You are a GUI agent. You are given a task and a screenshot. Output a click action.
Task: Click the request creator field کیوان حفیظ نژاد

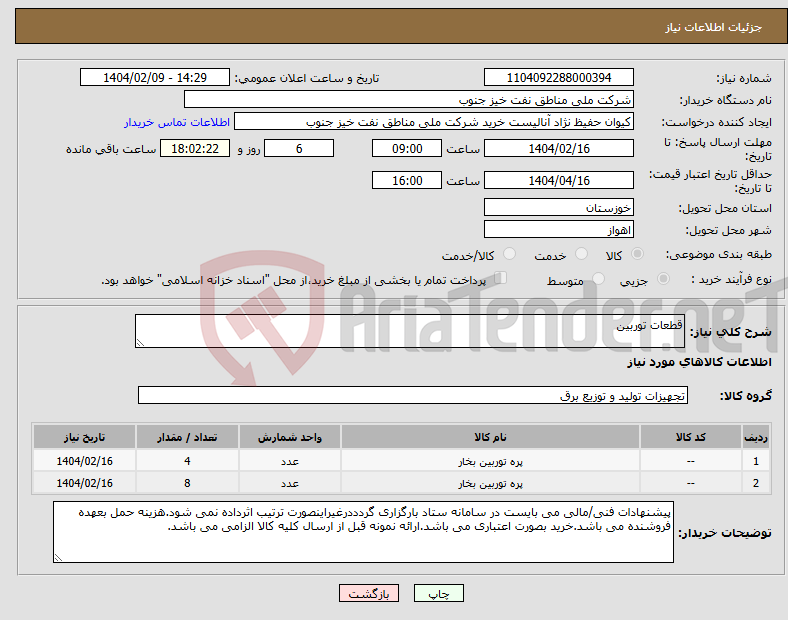pyautogui.click(x=434, y=122)
